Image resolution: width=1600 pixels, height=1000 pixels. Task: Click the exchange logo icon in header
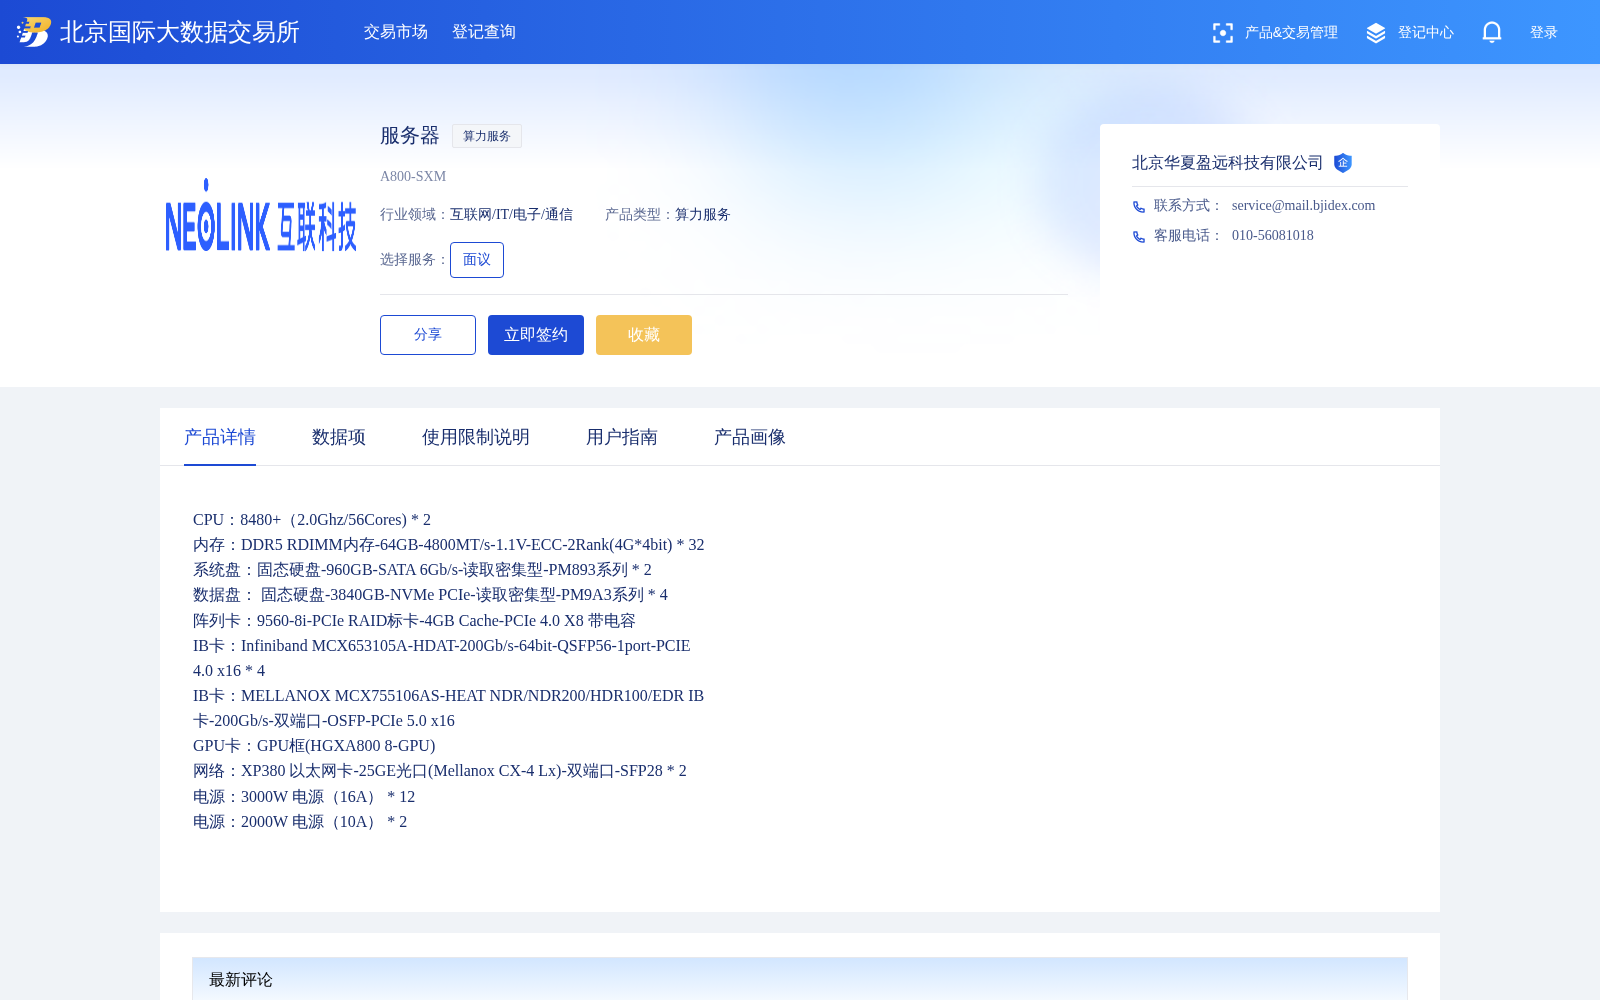coord(34,32)
